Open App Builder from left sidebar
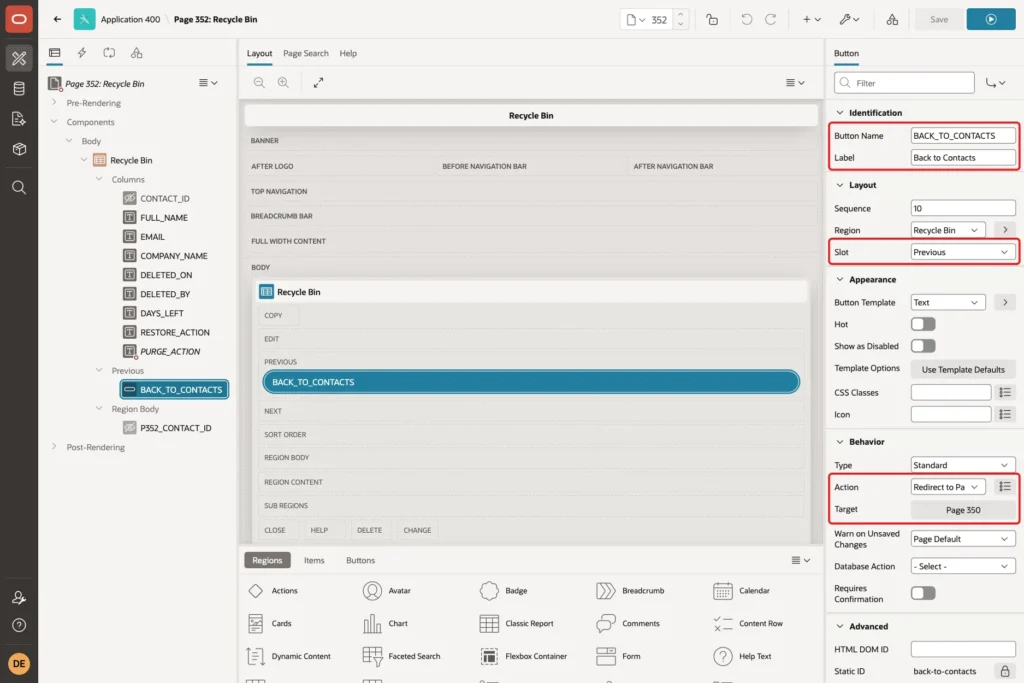Viewport: 1024px width, 683px height. pyautogui.click(x=19, y=58)
